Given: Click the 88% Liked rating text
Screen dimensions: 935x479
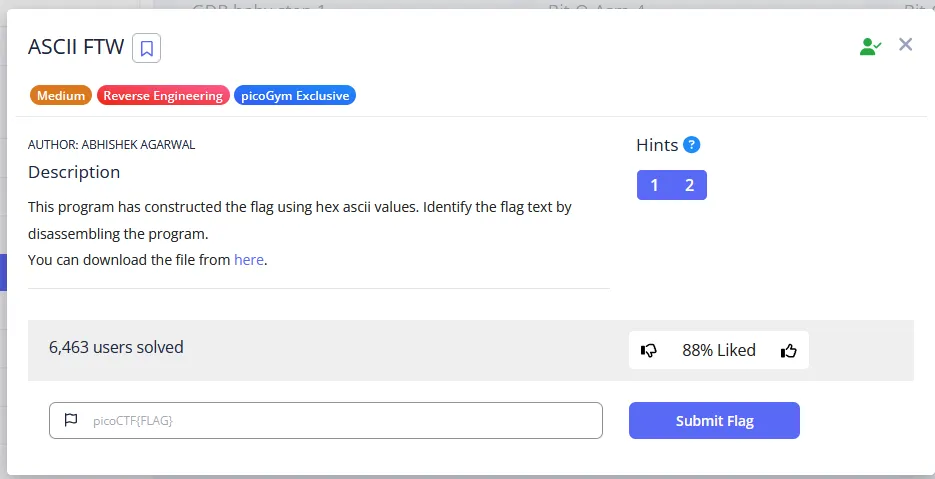Looking at the screenshot, I should (x=719, y=350).
